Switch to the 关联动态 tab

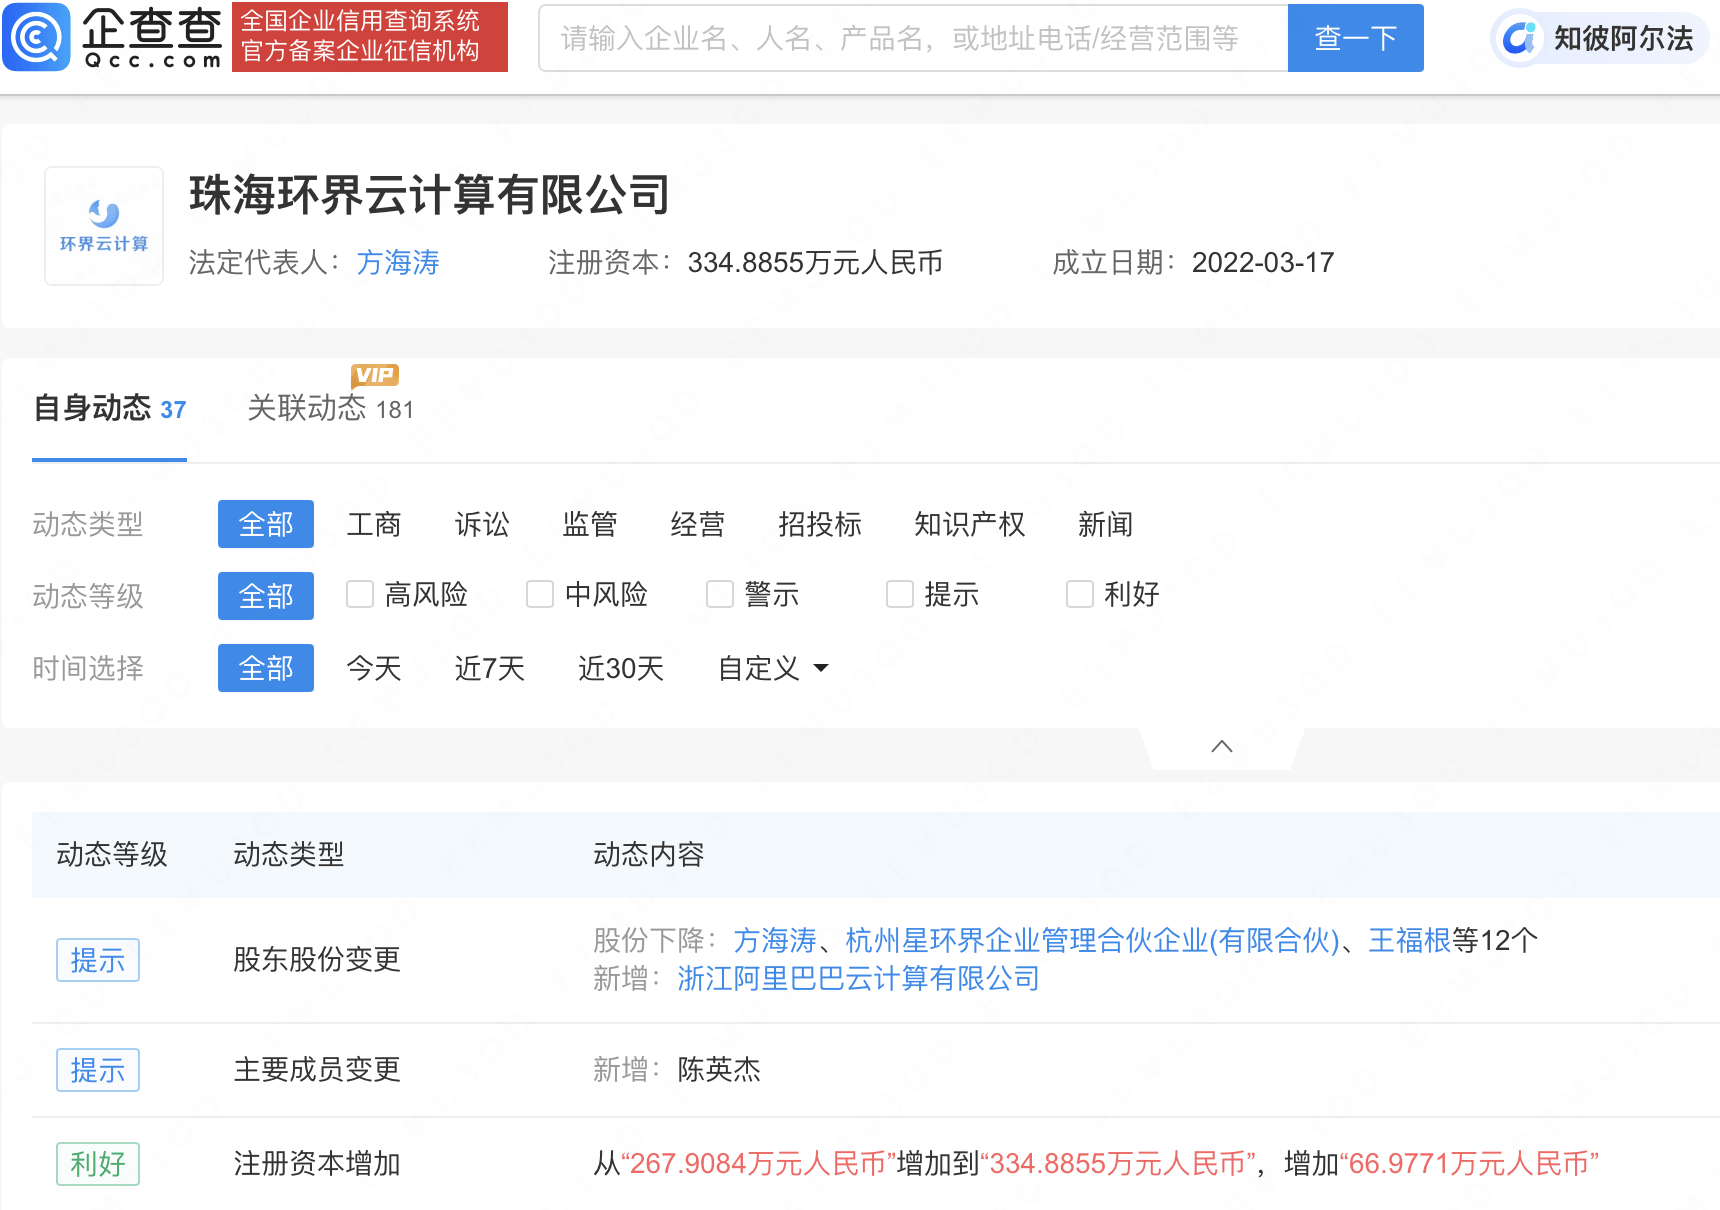[x=330, y=409]
